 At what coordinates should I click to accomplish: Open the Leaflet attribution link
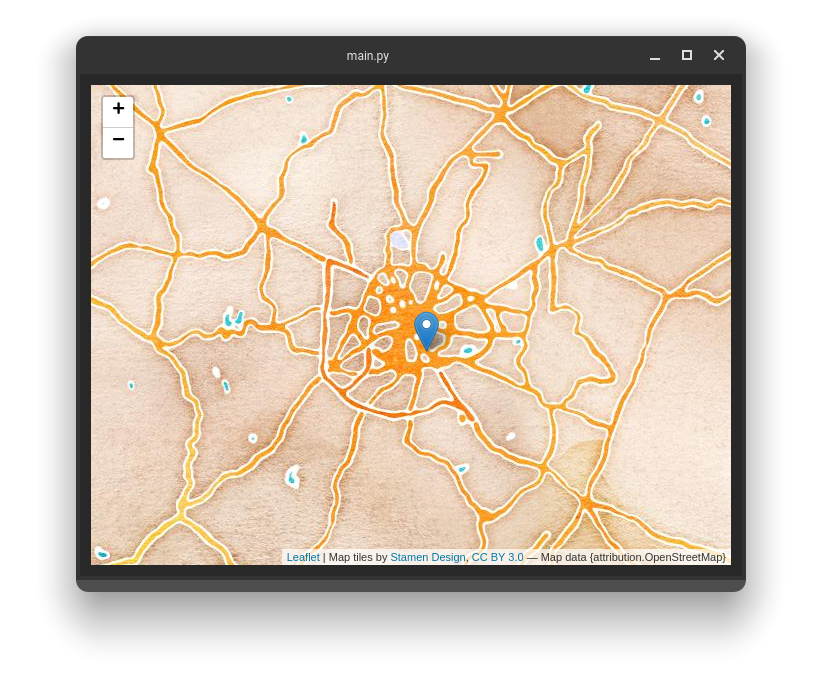point(303,557)
